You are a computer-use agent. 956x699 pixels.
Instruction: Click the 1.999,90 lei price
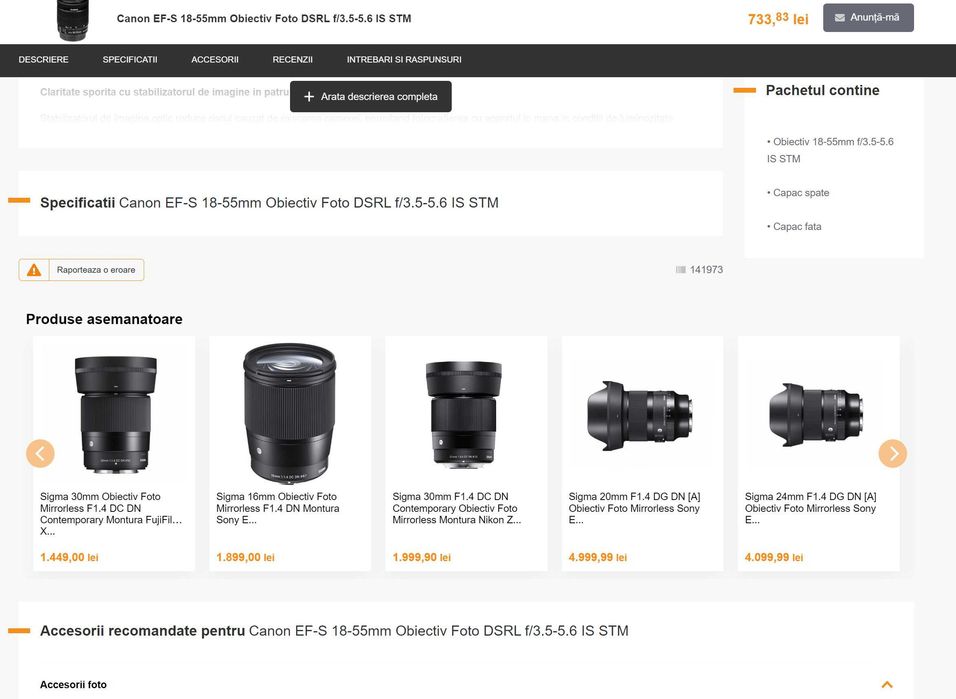(421, 557)
